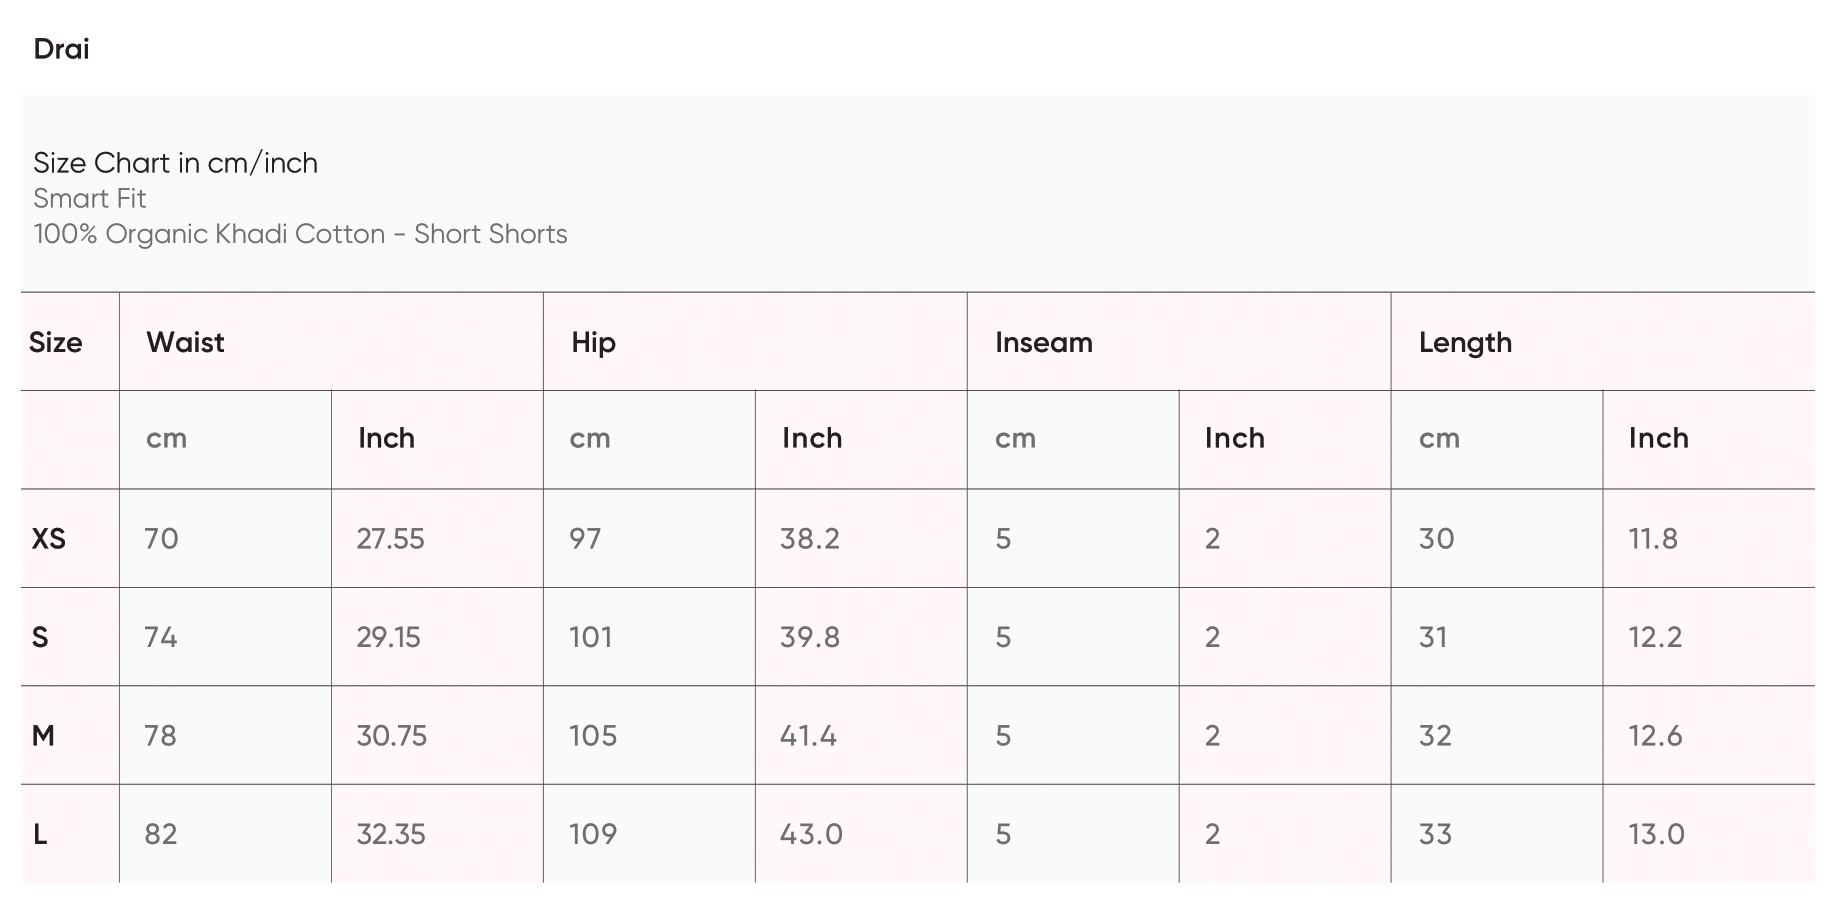1832x918 pixels.
Task: Click the L size row label
Action: (40, 834)
